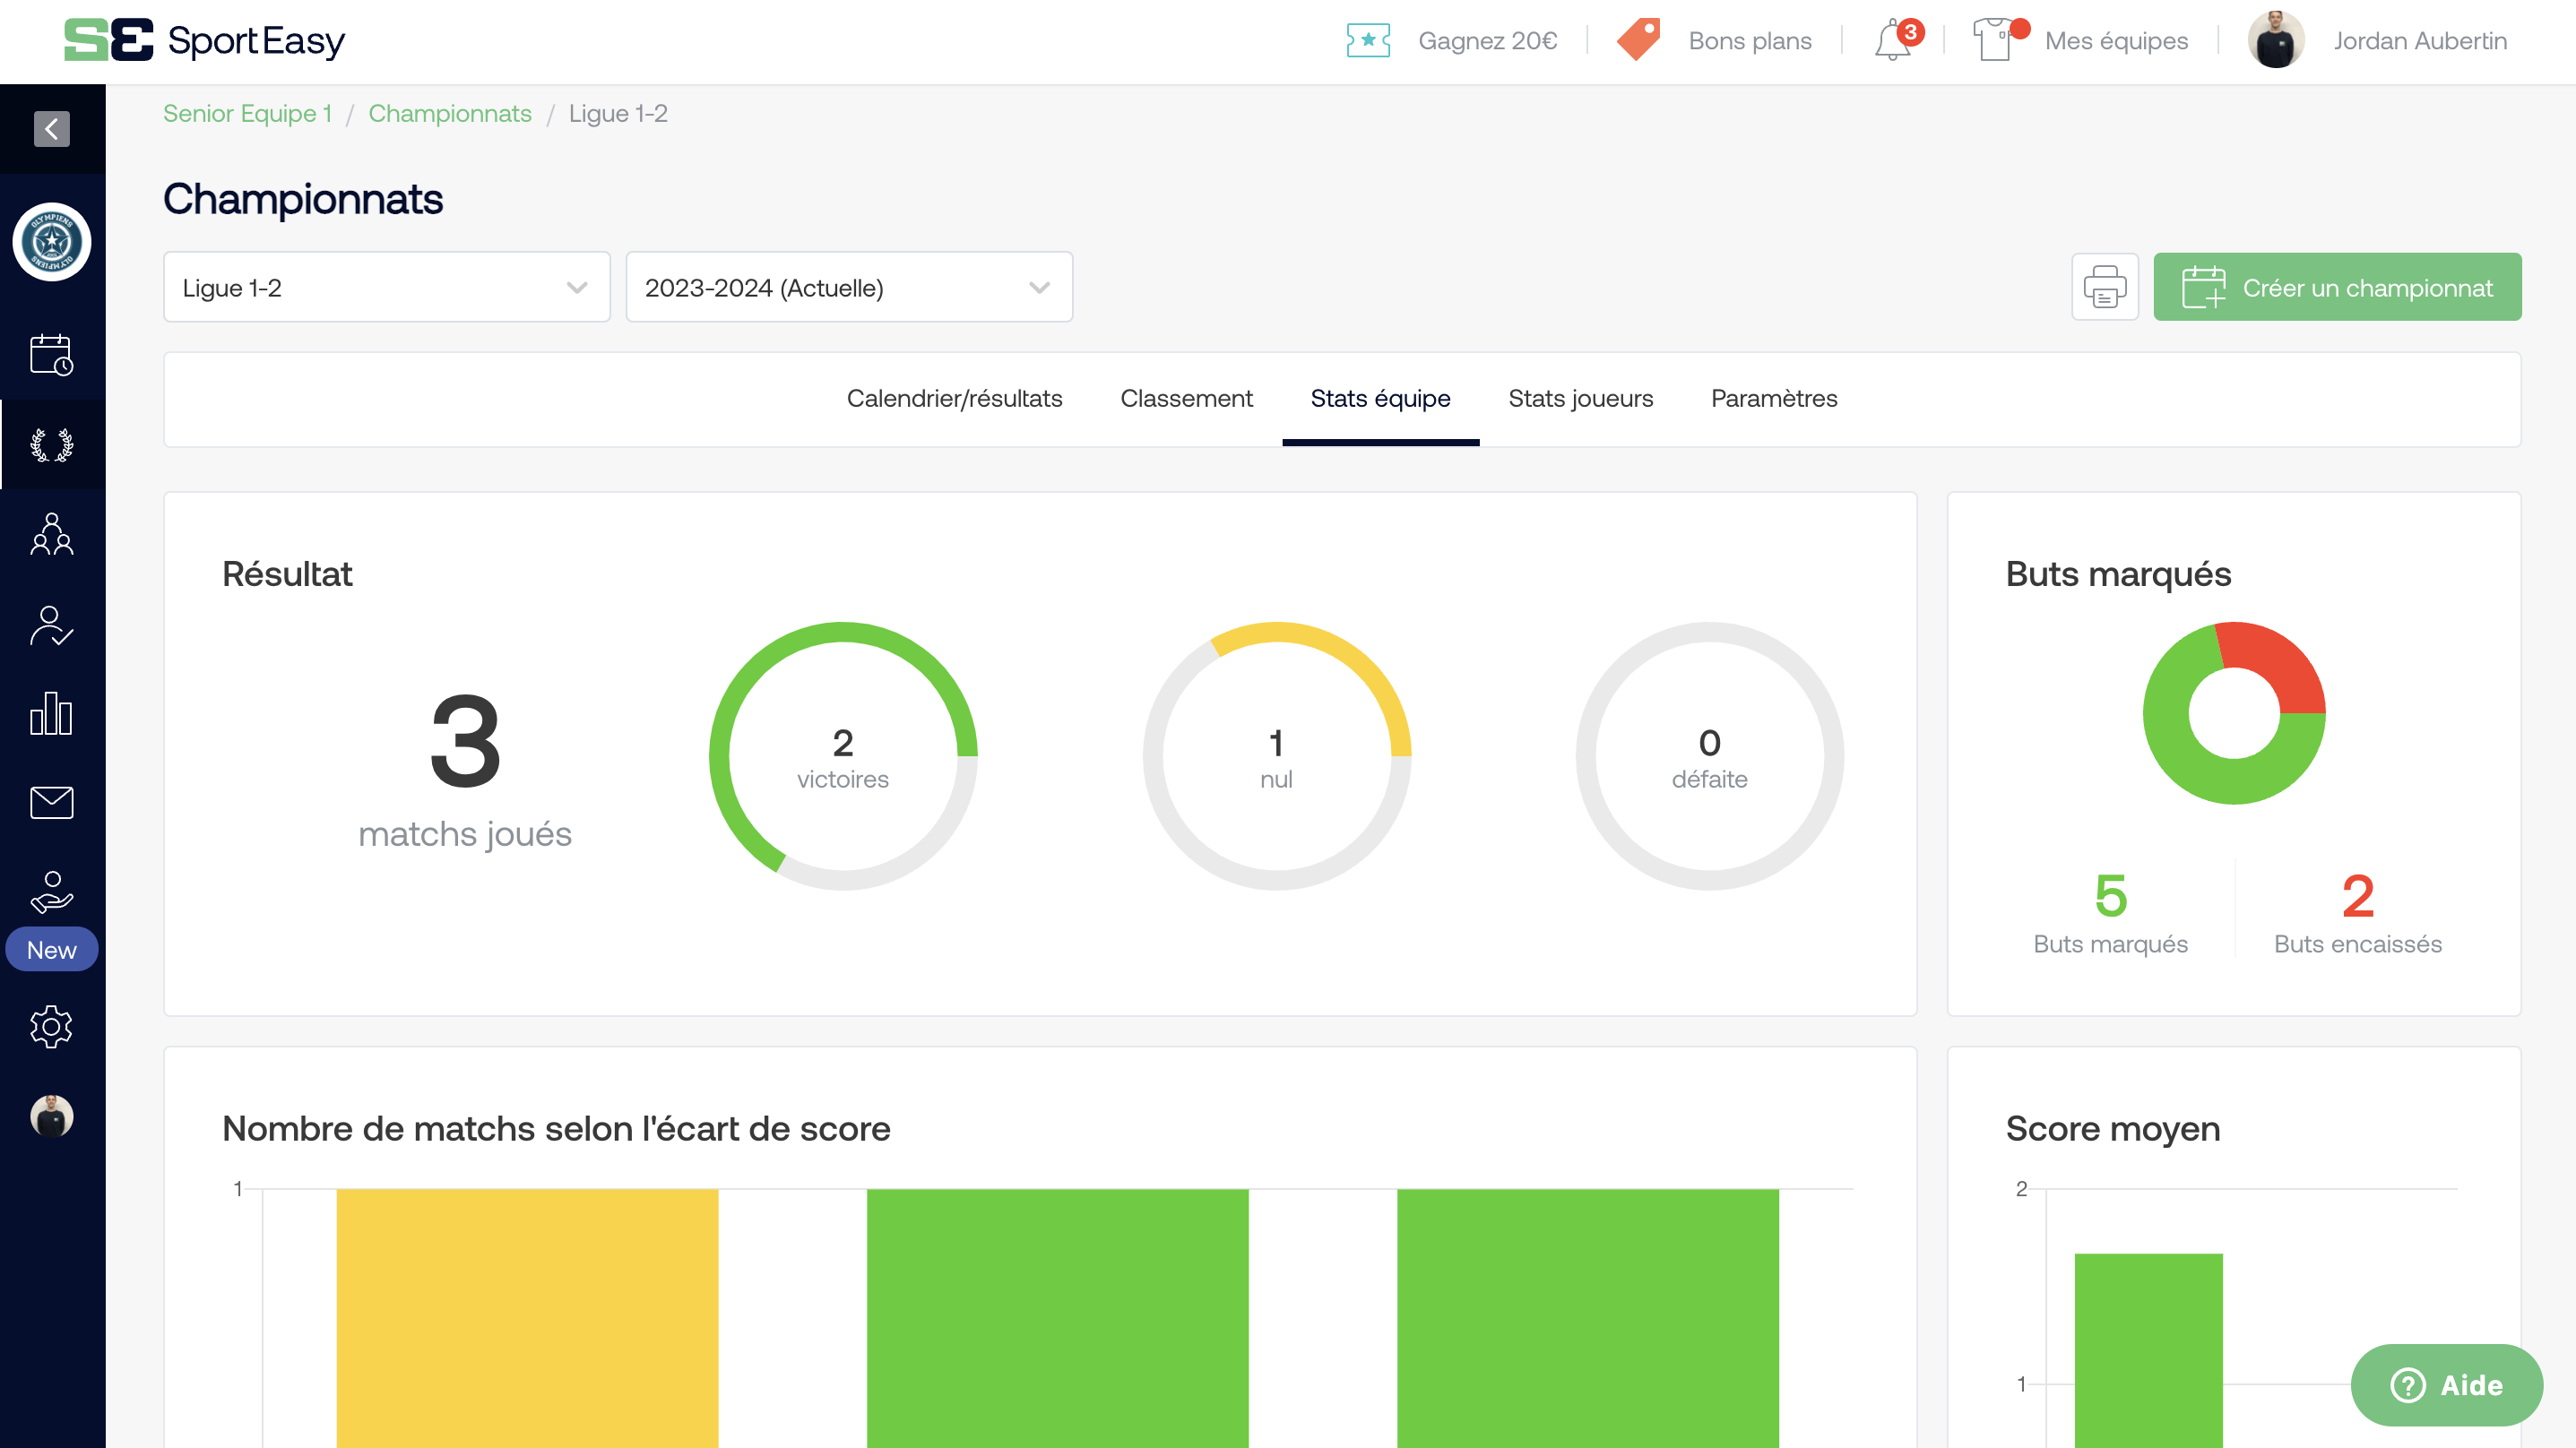The image size is (2576, 1448).
Task: Go to Championnats breadcrumb link
Action: (x=450, y=113)
